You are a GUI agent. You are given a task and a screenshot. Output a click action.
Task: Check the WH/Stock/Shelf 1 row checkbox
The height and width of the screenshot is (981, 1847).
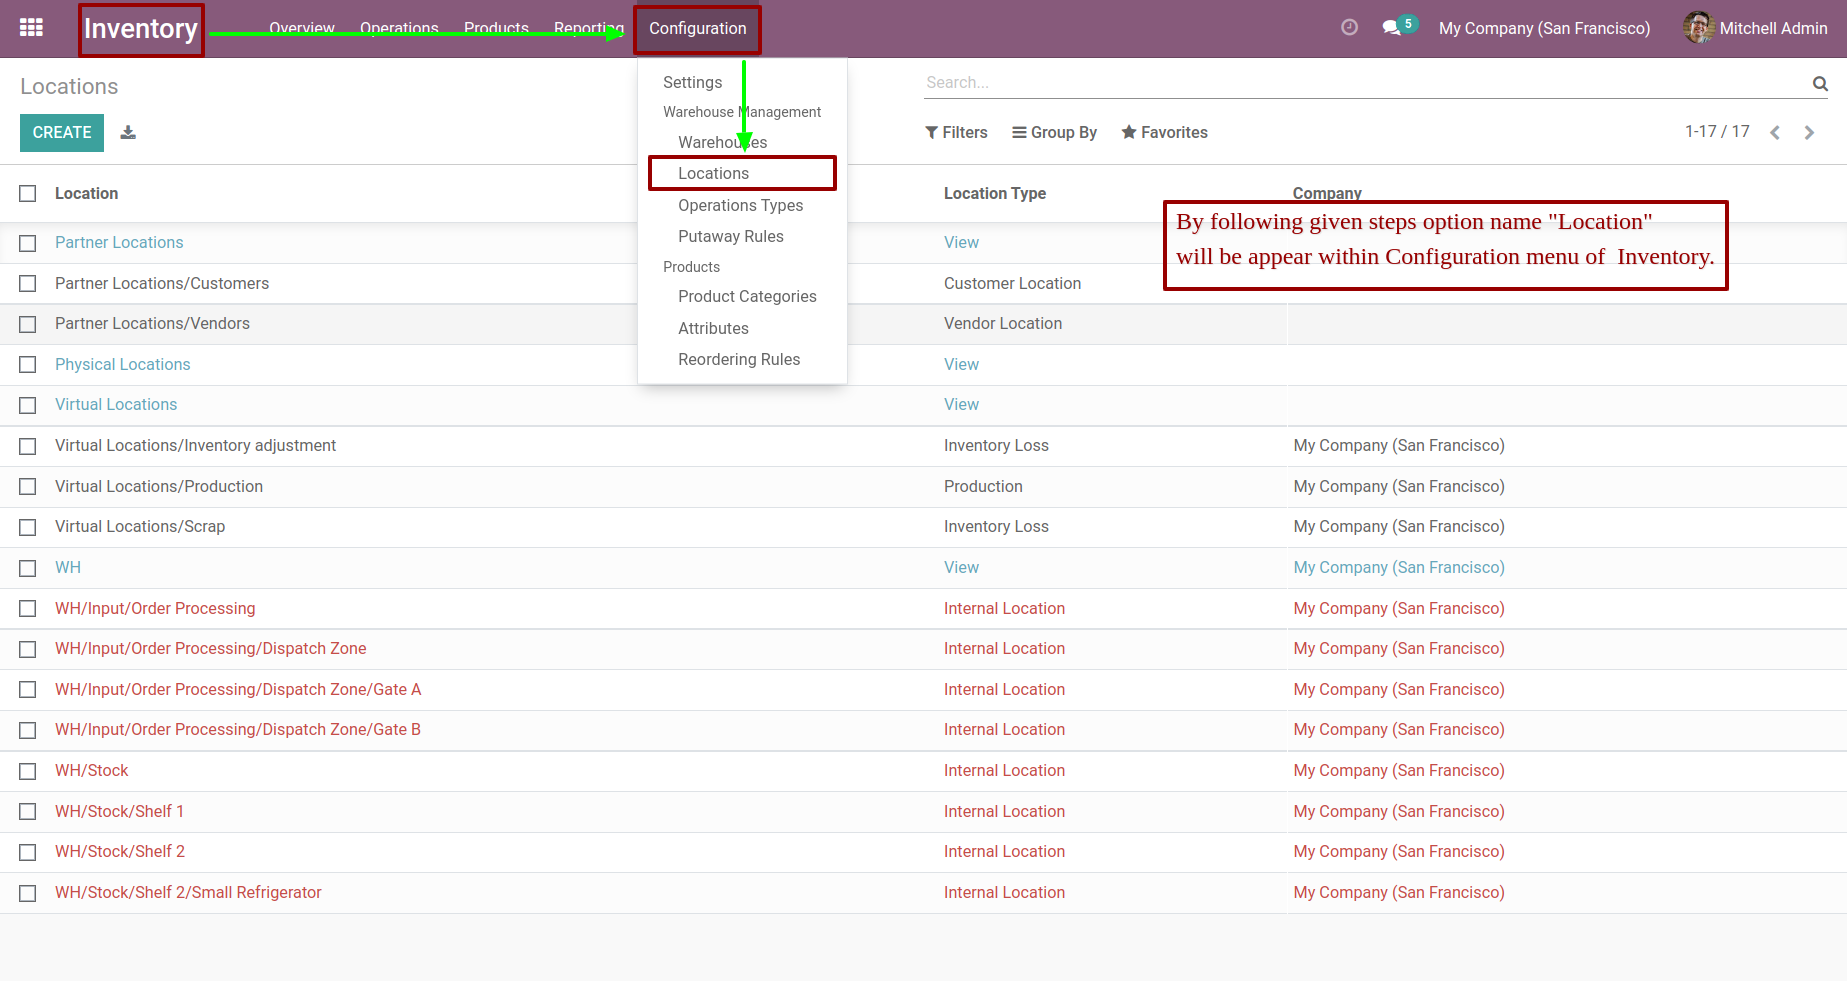tap(28, 812)
